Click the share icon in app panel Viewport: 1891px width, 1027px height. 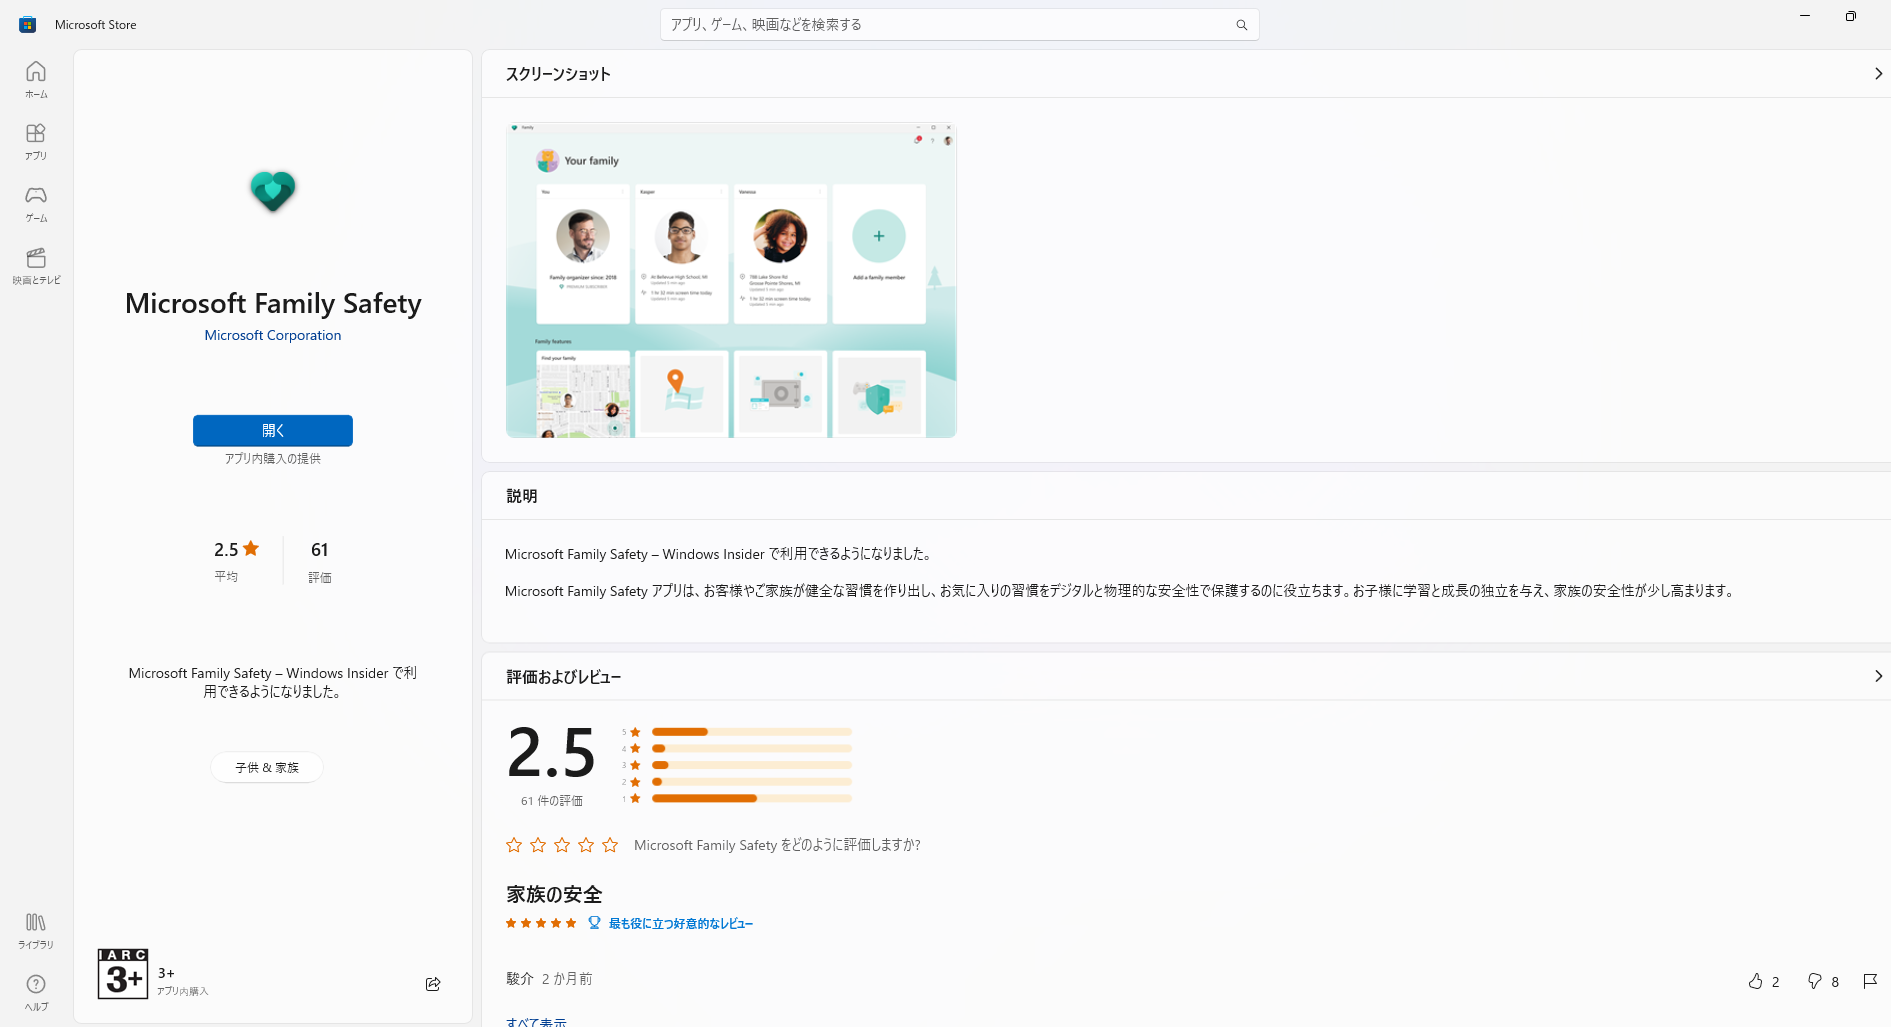click(x=433, y=984)
